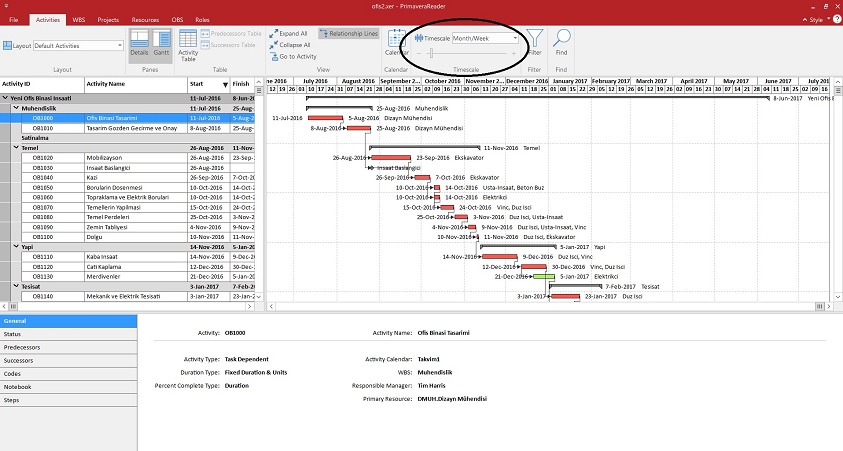The image size is (843, 451).
Task: Open the Resources ribbon tab
Action: click(x=145, y=19)
